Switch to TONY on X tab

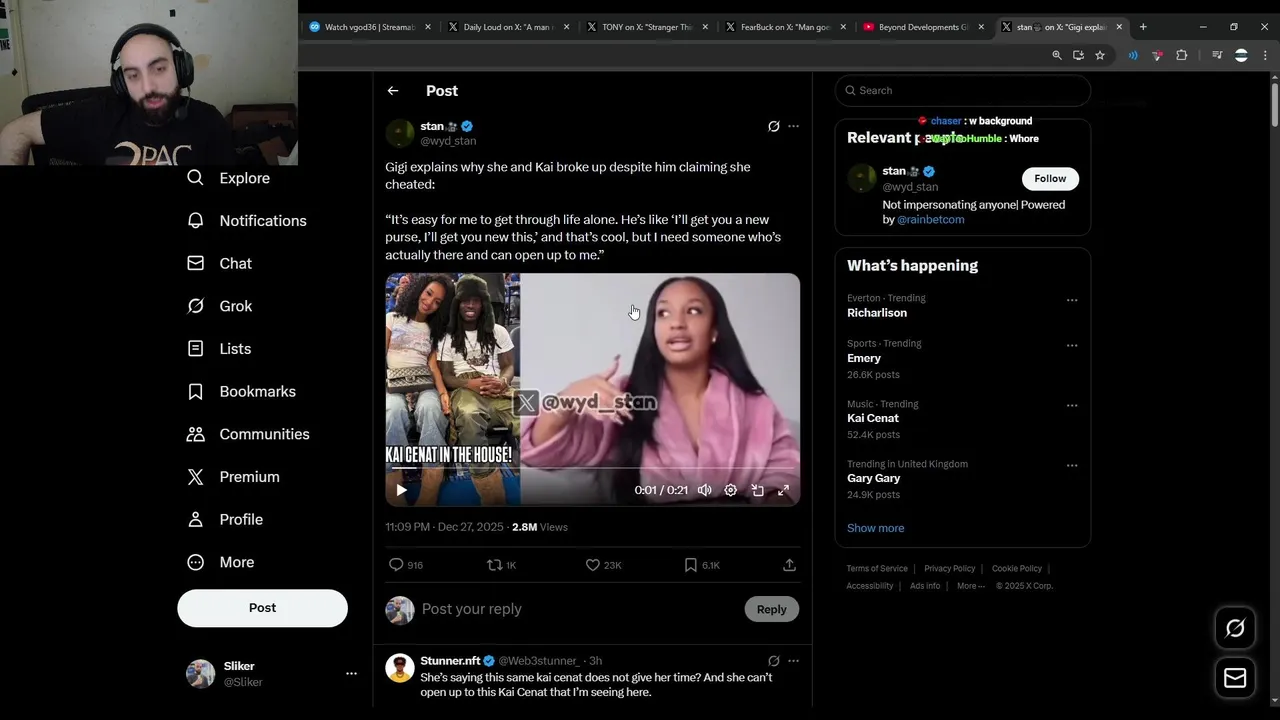(646, 27)
